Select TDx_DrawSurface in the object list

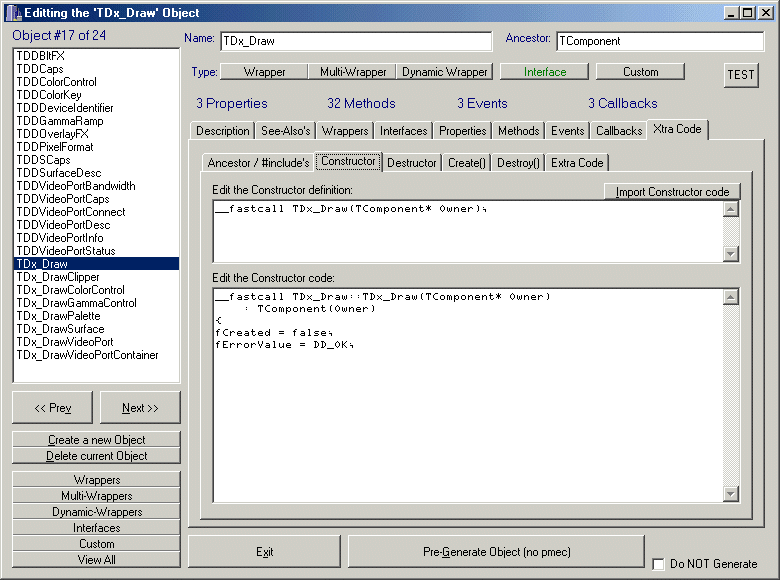pos(60,329)
